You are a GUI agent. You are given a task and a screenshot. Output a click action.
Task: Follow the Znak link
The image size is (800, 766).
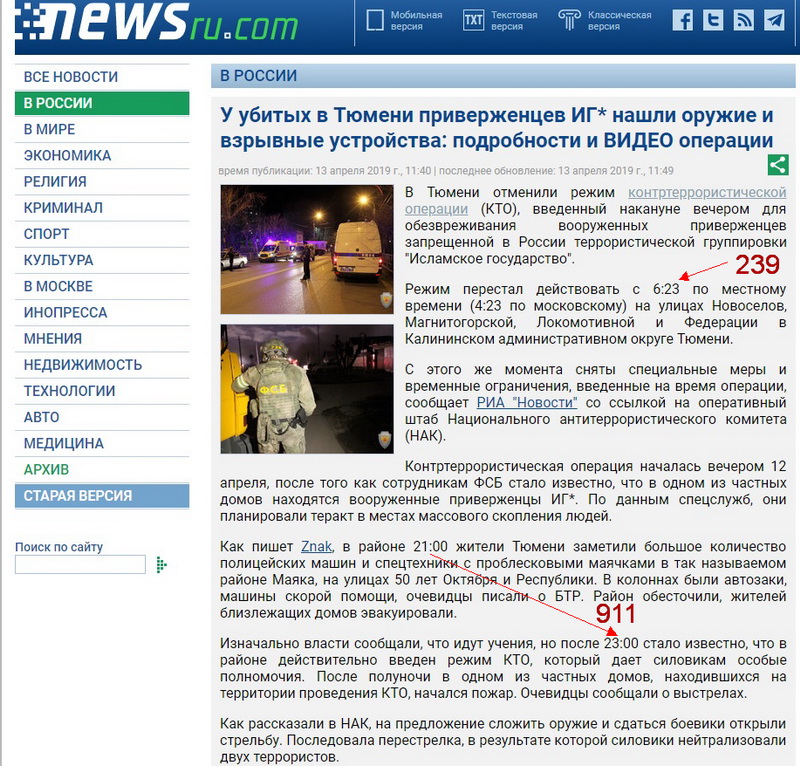click(x=316, y=547)
